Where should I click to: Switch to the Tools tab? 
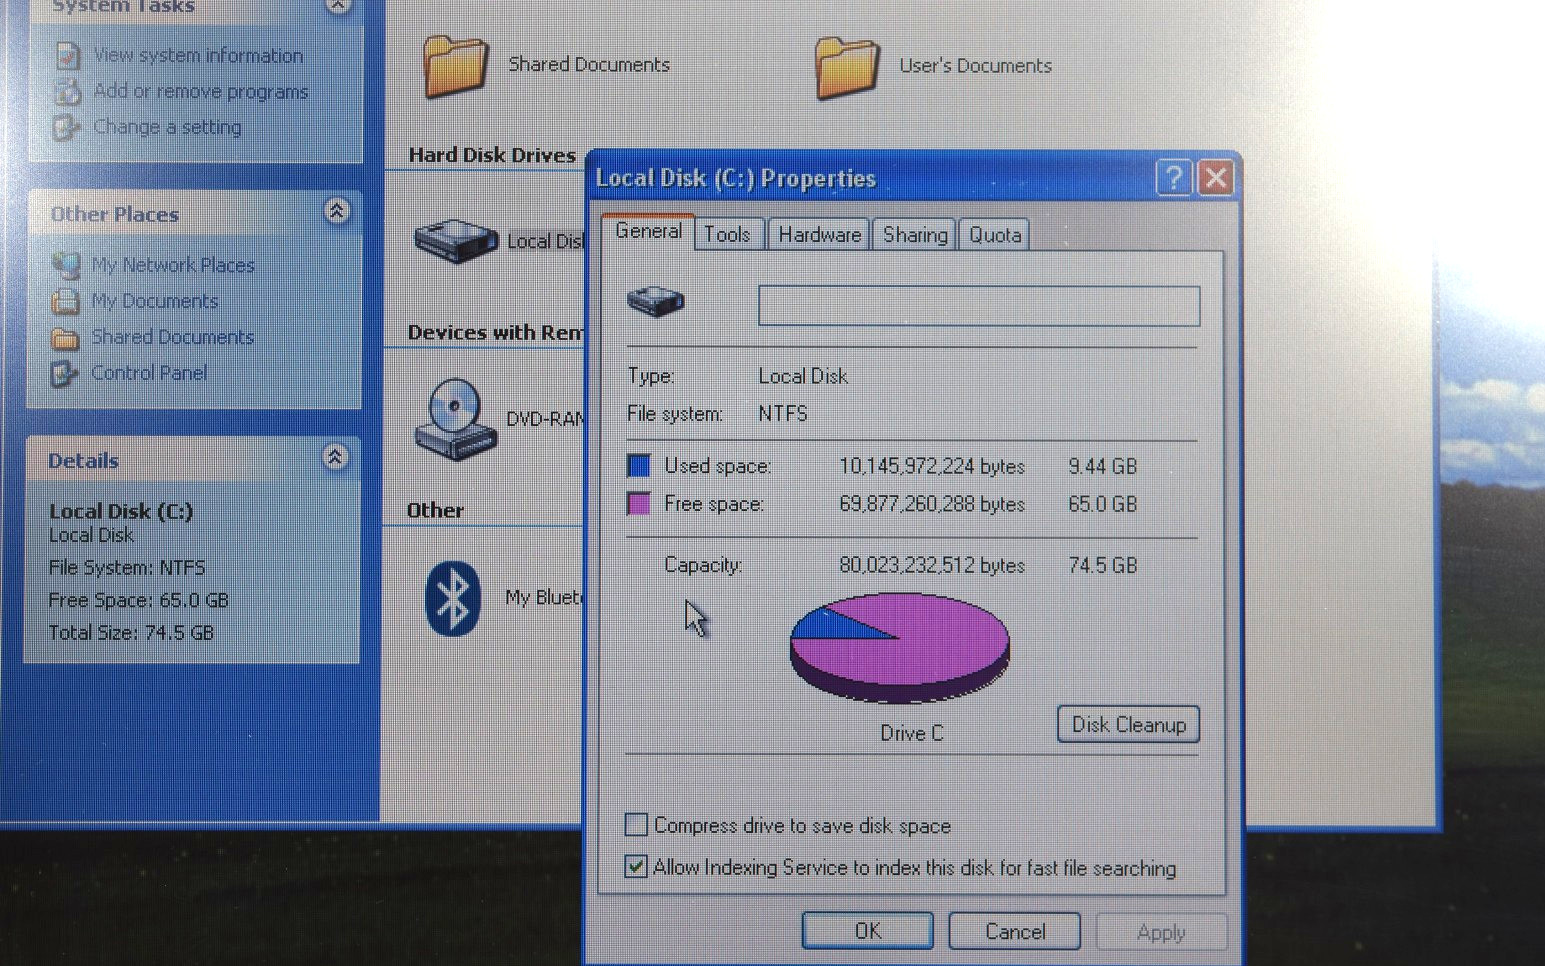[x=728, y=235]
